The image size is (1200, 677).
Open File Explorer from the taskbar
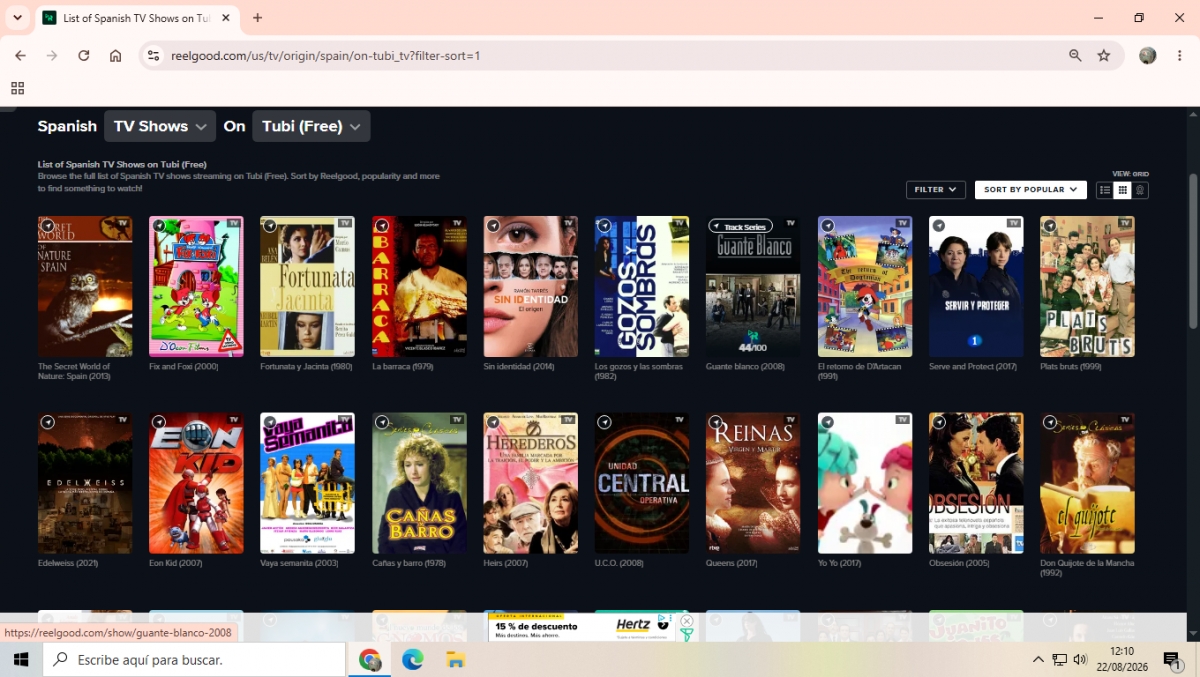click(x=455, y=659)
